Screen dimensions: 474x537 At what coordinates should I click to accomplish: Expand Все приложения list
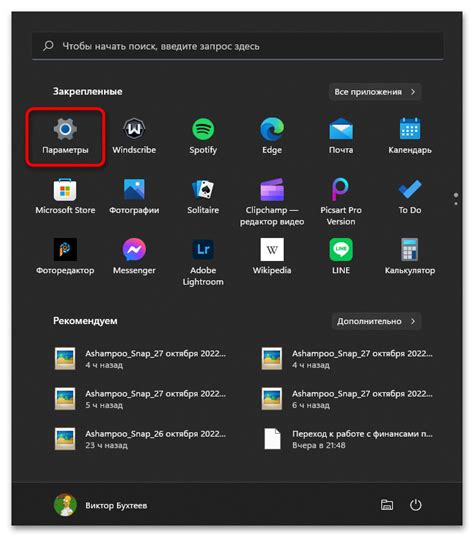[375, 92]
